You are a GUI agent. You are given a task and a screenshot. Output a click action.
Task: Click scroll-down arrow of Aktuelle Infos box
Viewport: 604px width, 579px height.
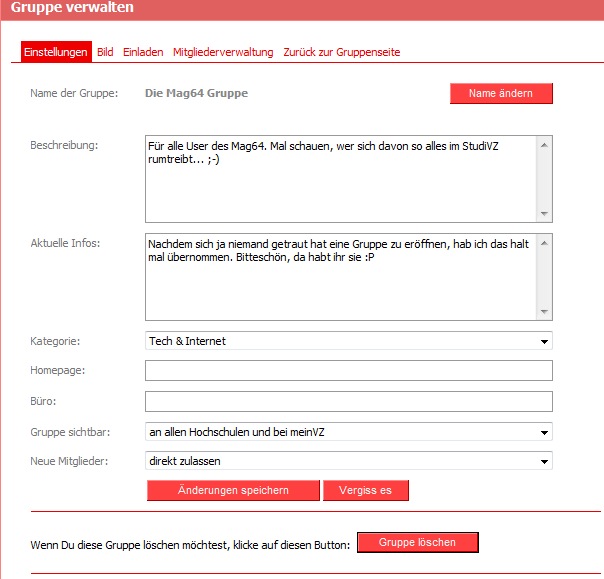(x=544, y=311)
